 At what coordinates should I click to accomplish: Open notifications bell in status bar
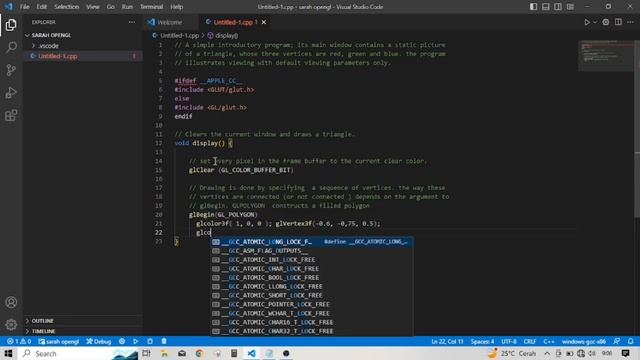(631, 341)
